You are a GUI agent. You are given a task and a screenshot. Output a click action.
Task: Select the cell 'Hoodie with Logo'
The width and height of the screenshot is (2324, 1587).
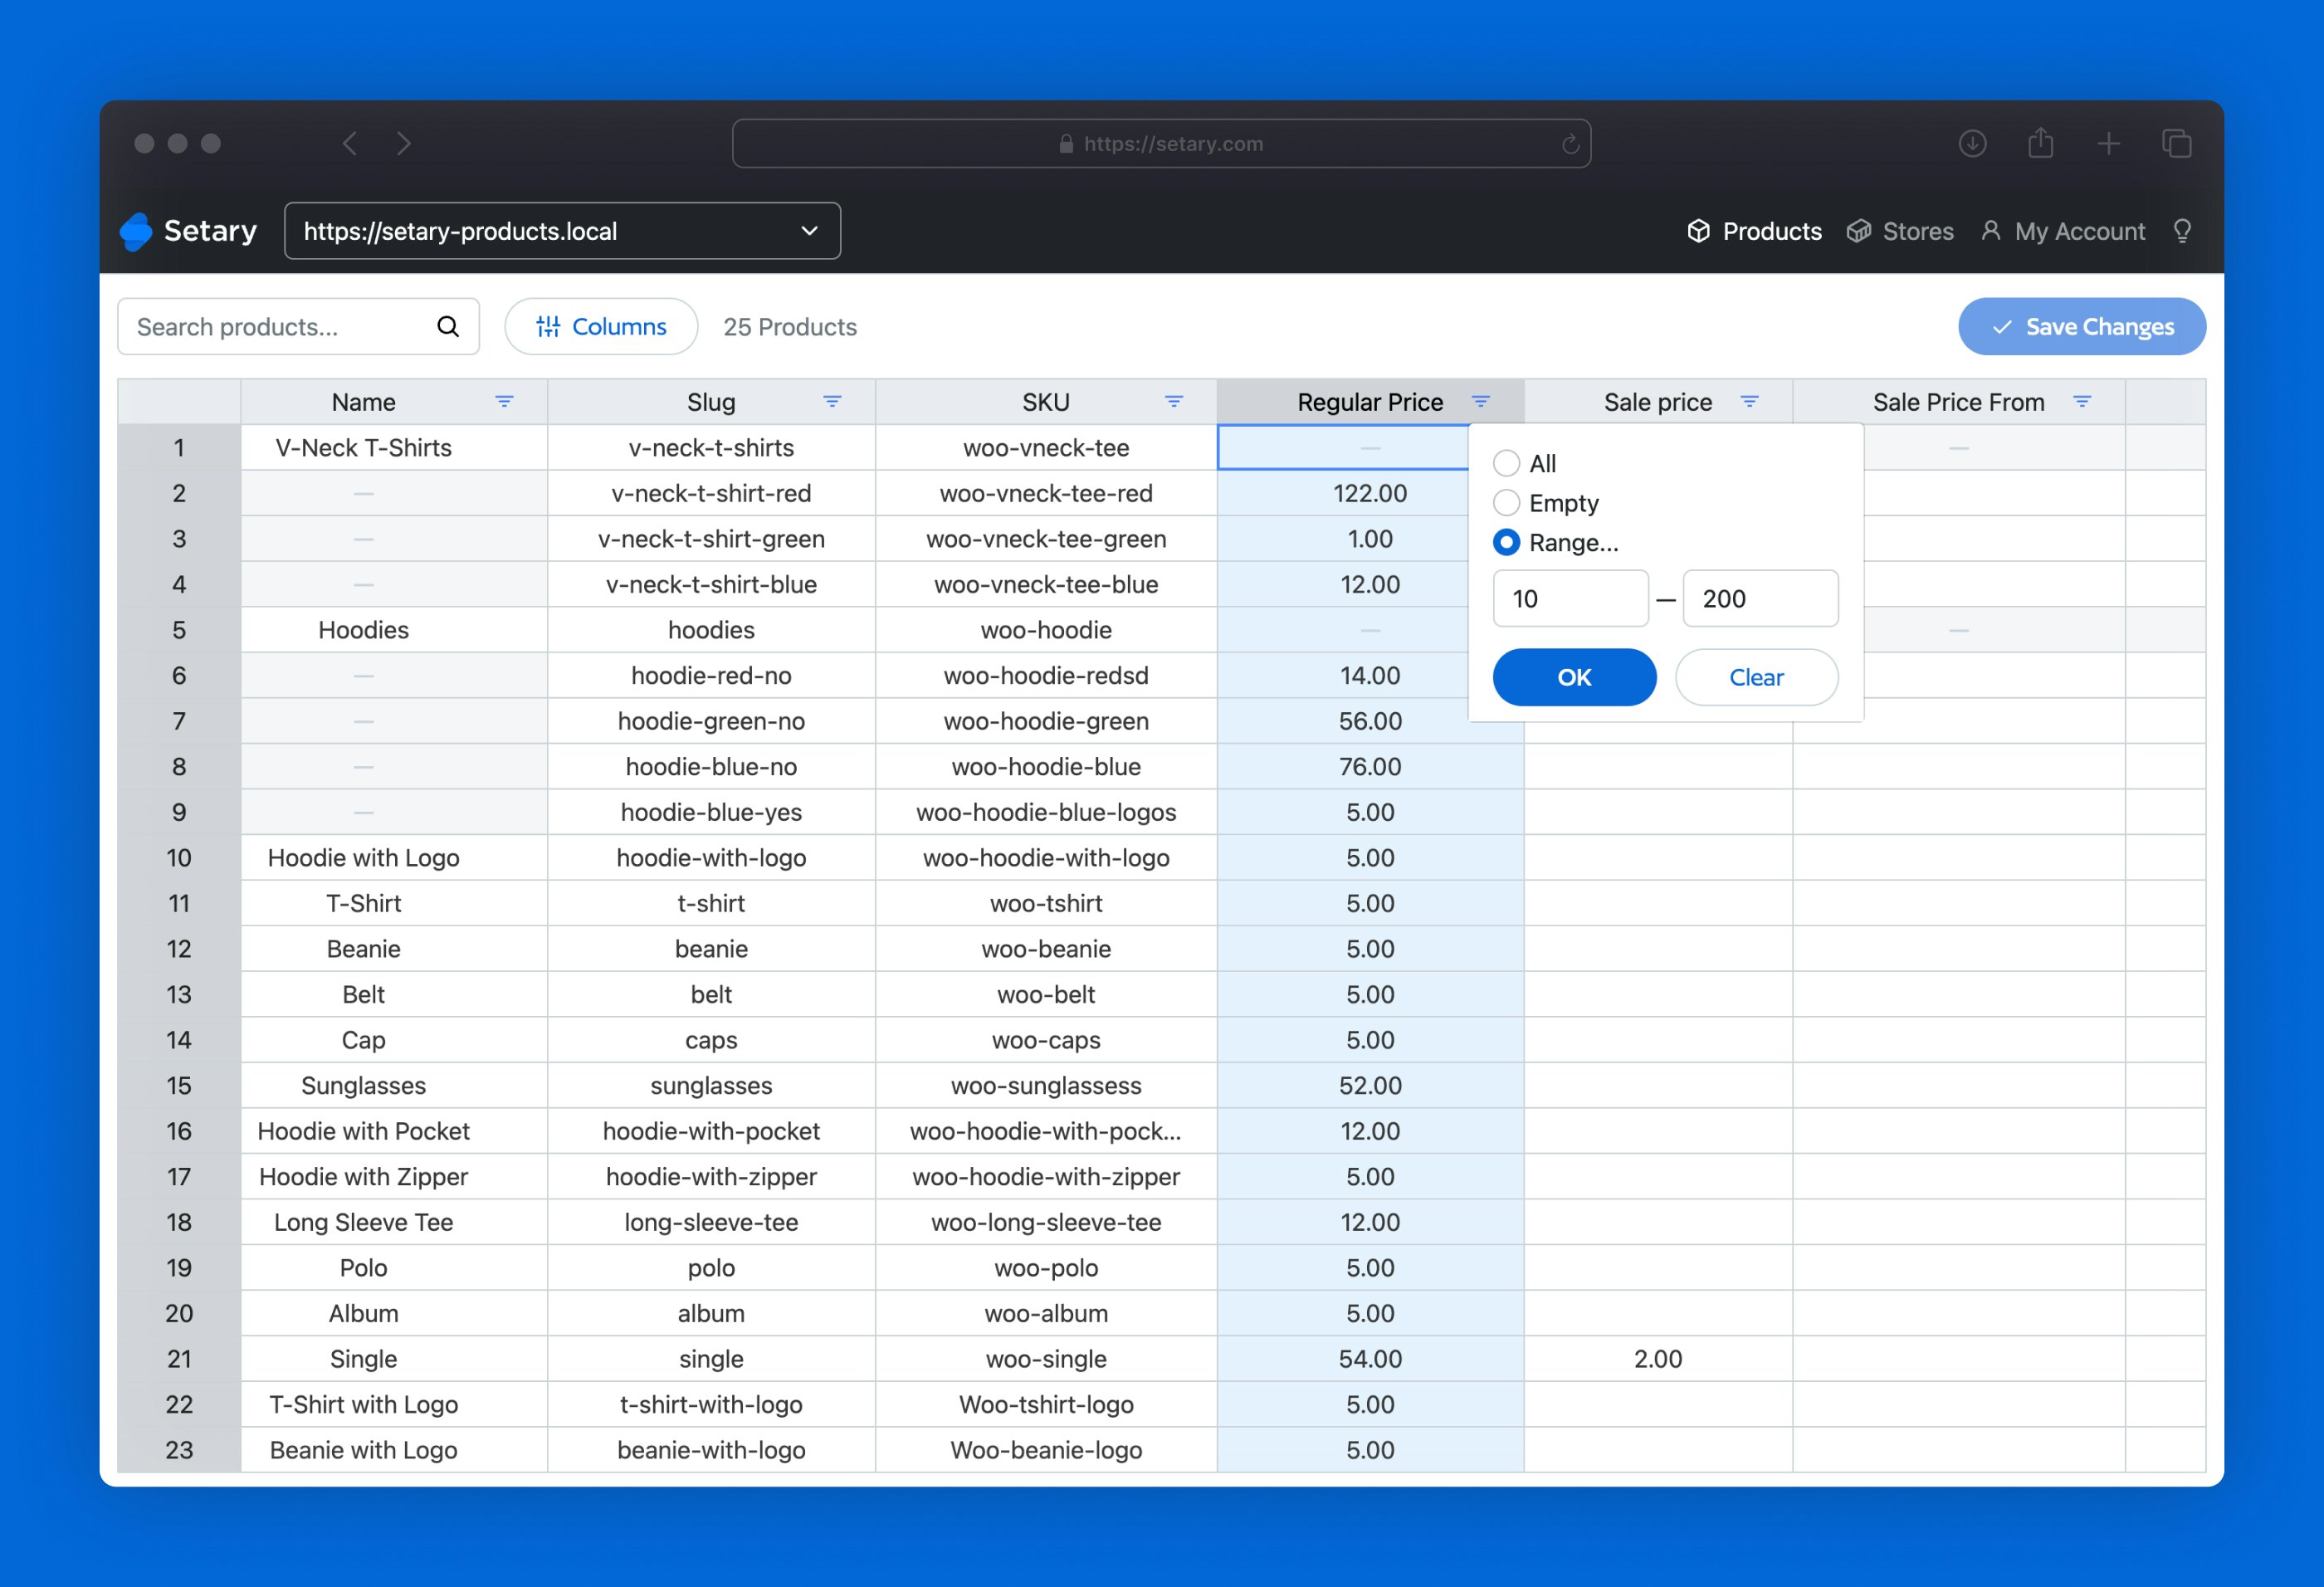[x=394, y=858]
